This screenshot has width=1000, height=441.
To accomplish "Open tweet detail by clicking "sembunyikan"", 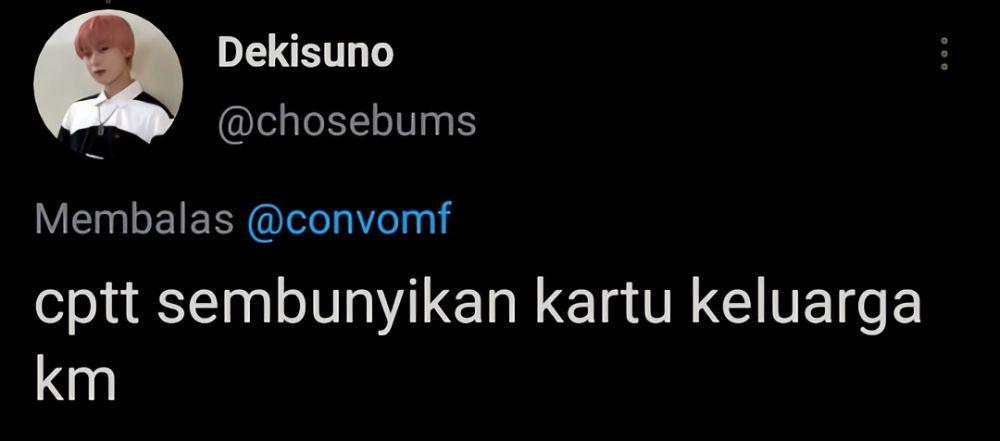I will pos(337,305).
